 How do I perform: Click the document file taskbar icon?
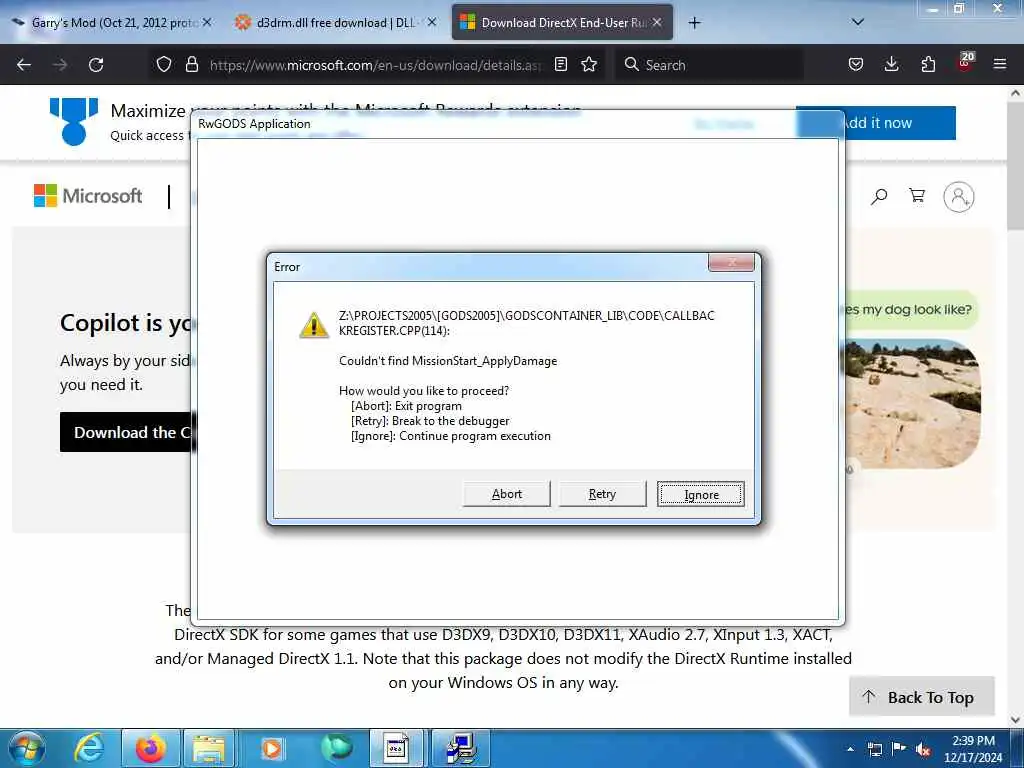(x=396, y=748)
